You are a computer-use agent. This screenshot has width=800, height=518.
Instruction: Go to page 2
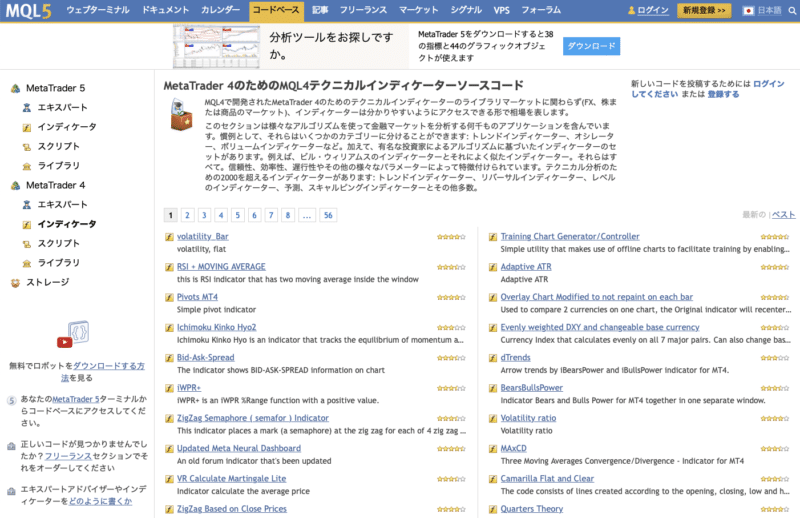coord(187,215)
